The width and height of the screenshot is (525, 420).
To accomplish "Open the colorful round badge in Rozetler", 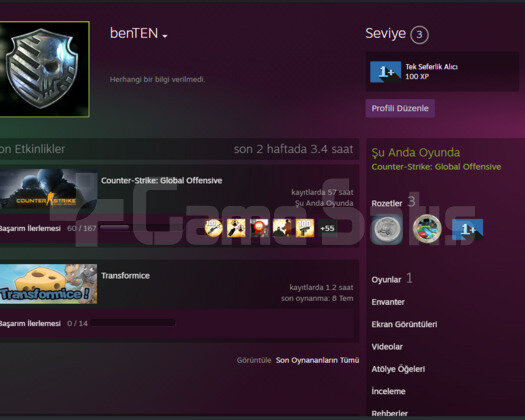I will 427,229.
